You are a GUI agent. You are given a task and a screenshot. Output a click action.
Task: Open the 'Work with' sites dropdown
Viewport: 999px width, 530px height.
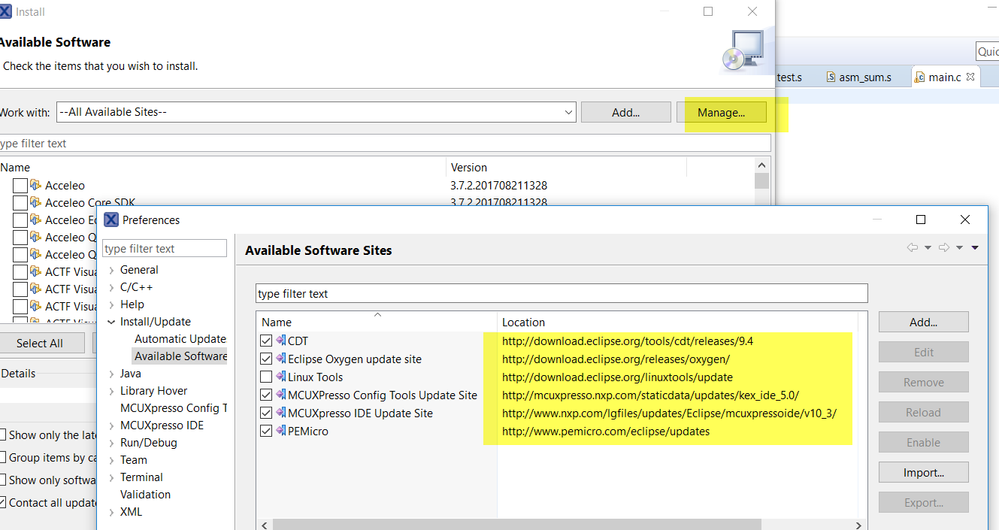pyautogui.click(x=568, y=112)
